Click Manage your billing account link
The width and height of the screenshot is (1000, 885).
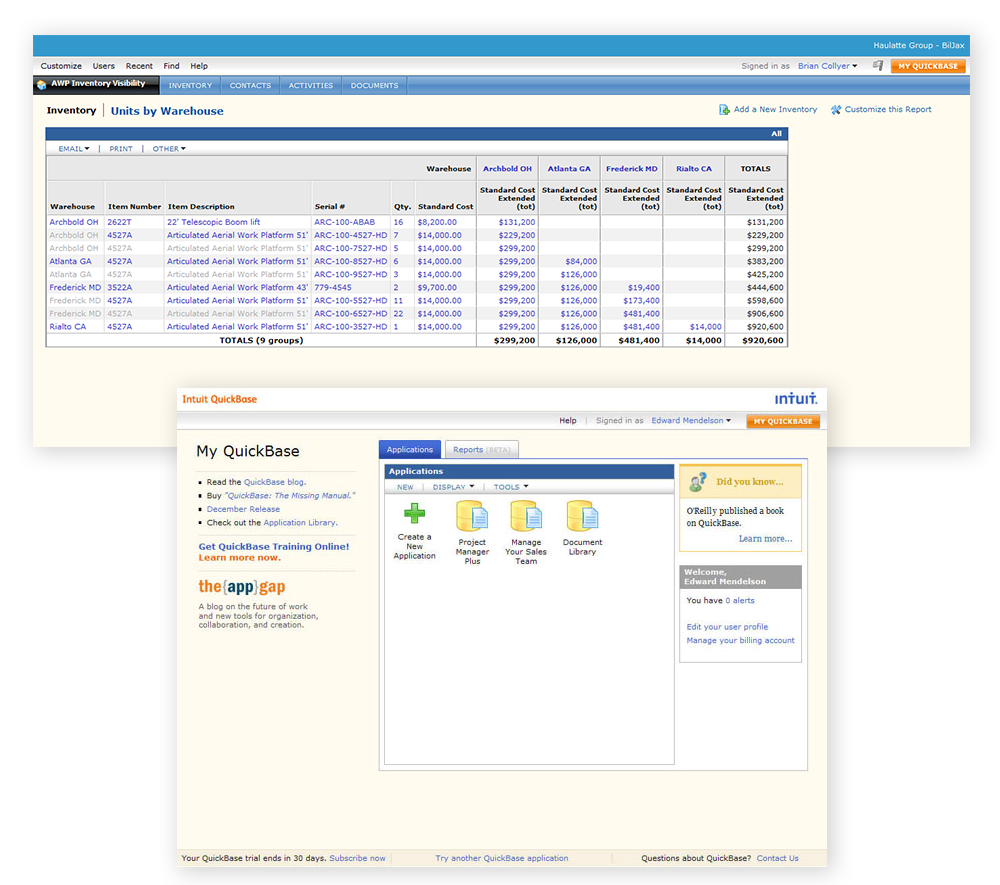coord(740,640)
